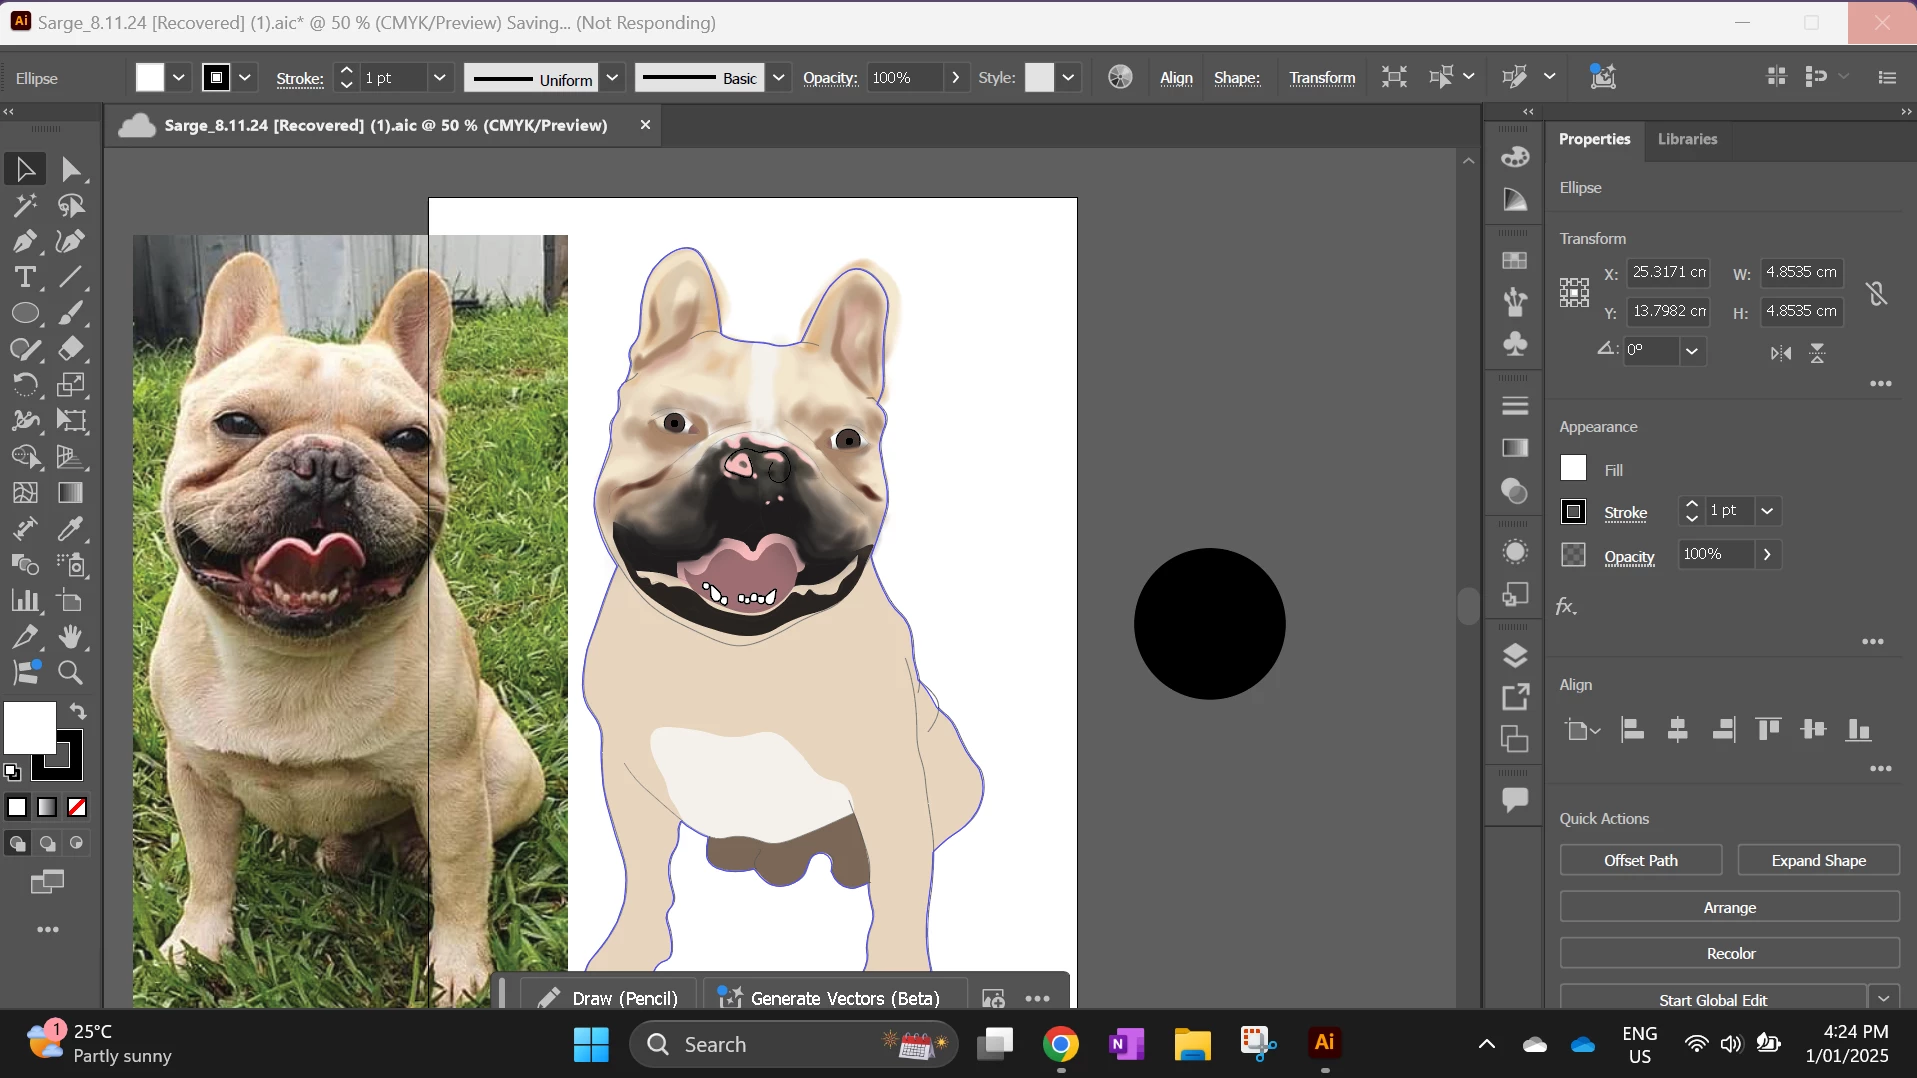
Task: Click the Recolor Artwork wheel icon
Action: pos(1120,78)
